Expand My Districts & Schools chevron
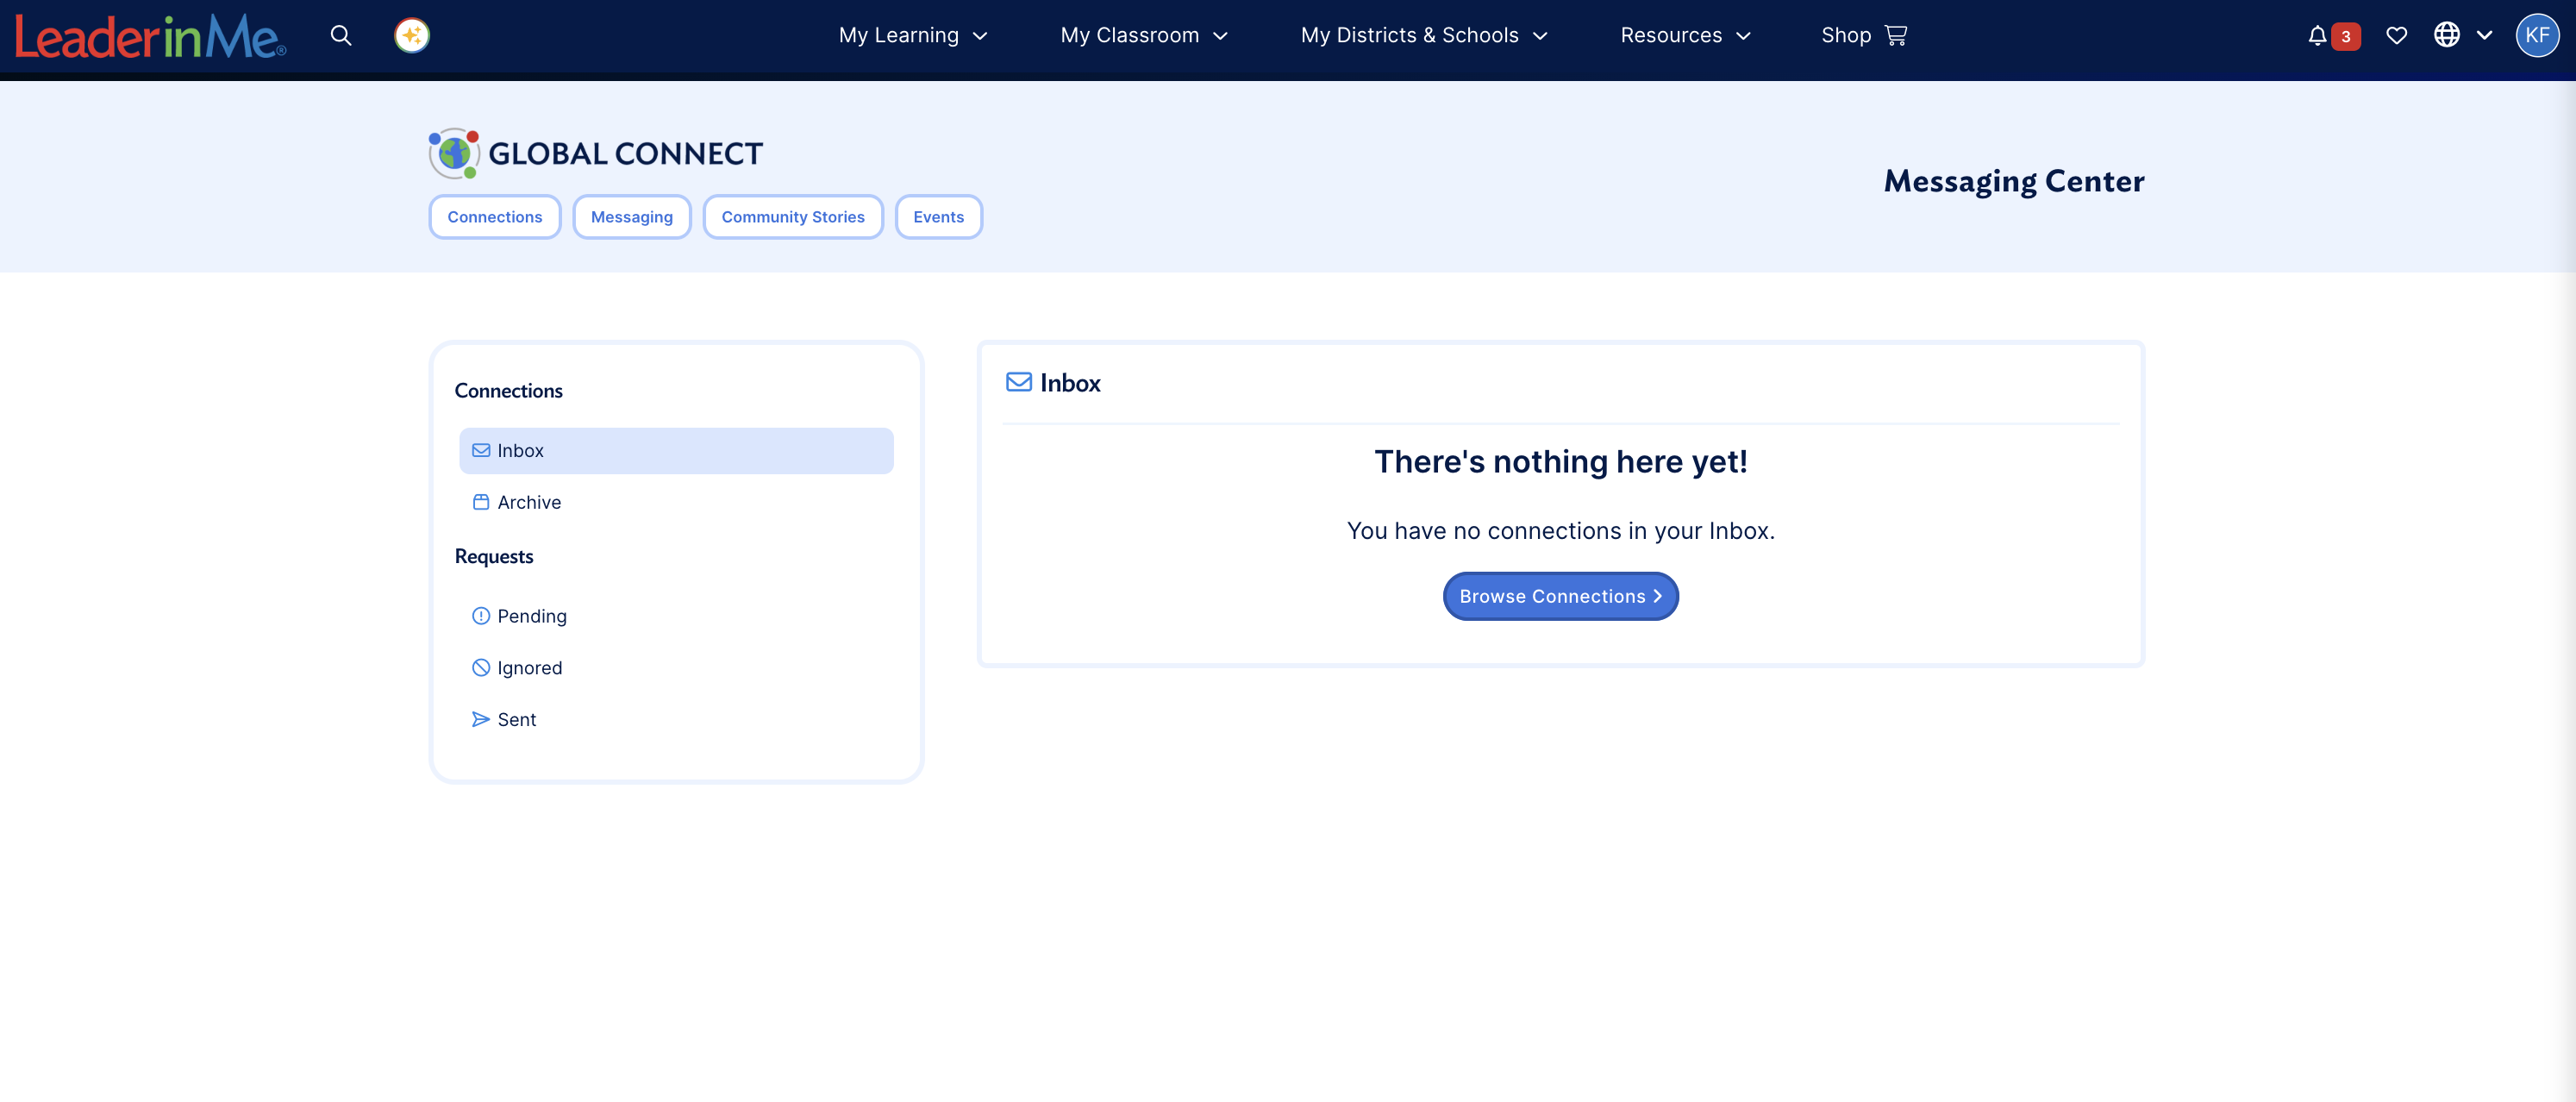 point(1540,36)
